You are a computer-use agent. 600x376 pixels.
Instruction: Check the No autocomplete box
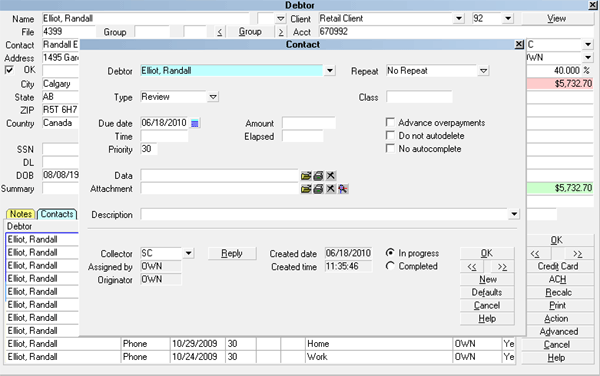click(x=390, y=148)
